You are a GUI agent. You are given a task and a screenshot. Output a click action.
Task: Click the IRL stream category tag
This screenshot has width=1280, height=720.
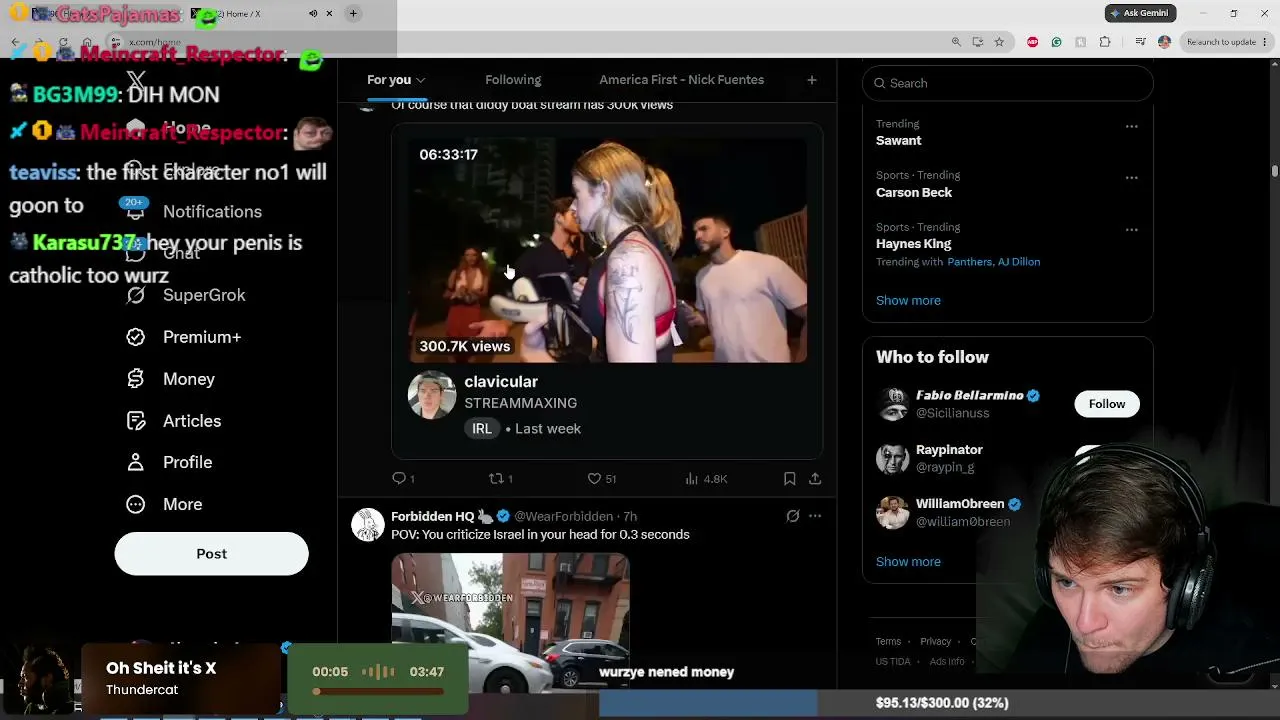click(x=482, y=428)
